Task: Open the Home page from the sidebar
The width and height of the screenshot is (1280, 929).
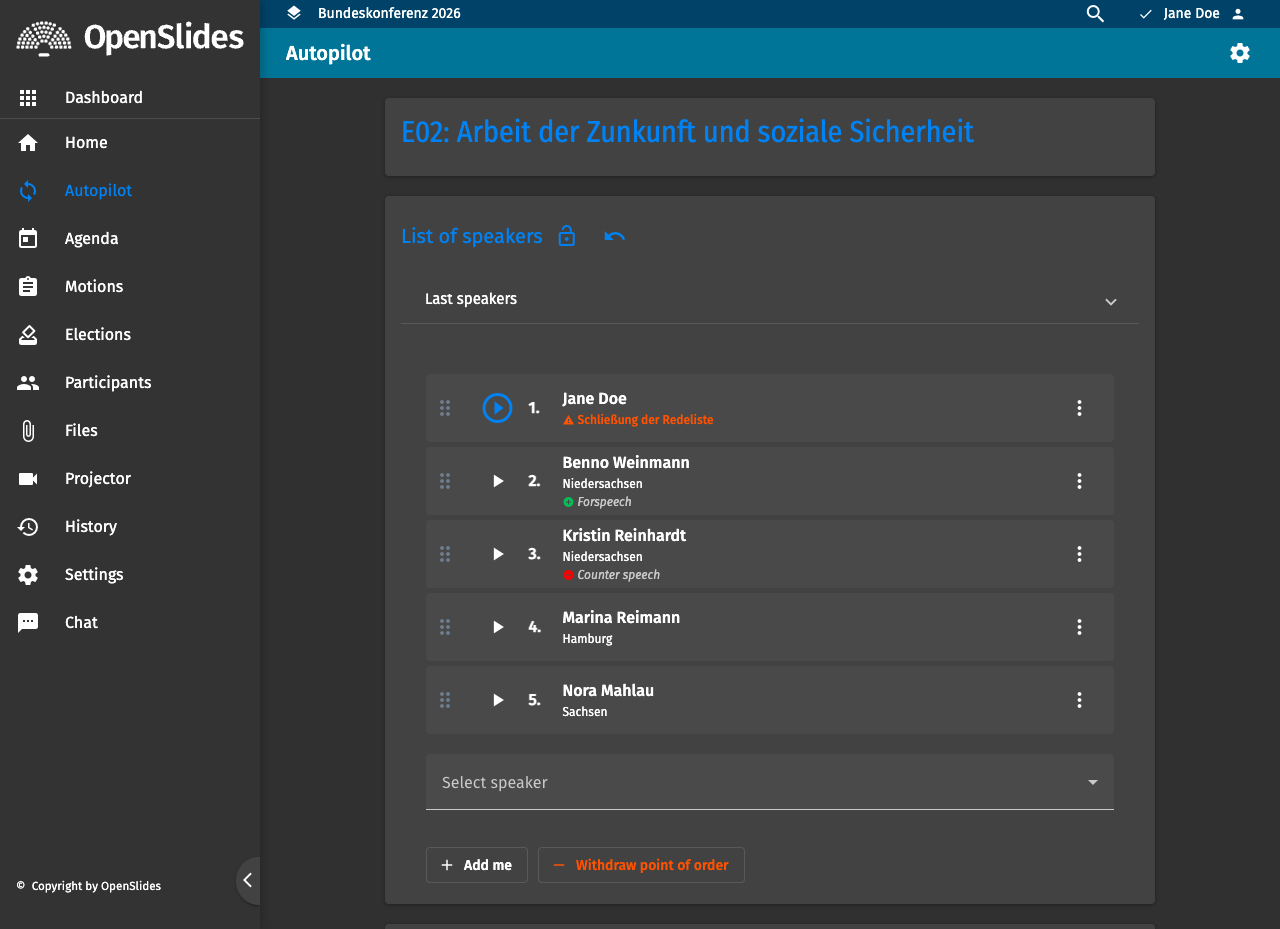Action: pos(130,143)
